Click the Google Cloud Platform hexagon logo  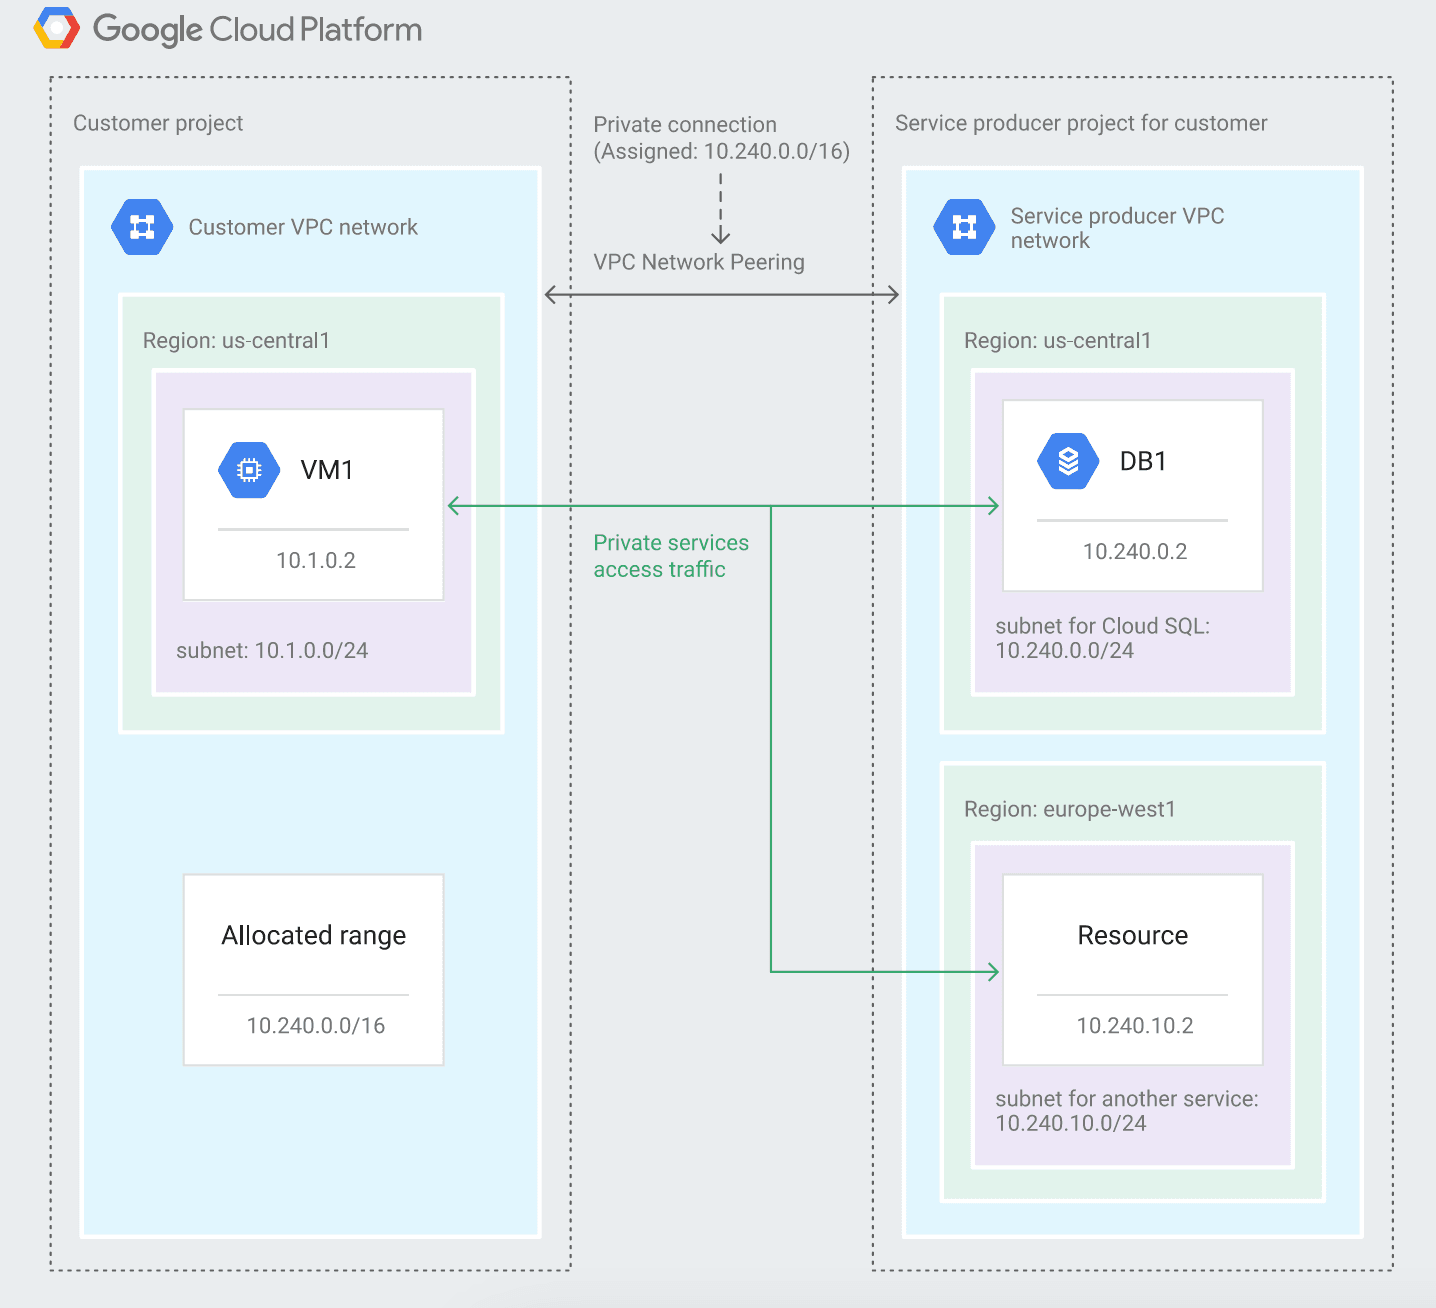[56, 29]
